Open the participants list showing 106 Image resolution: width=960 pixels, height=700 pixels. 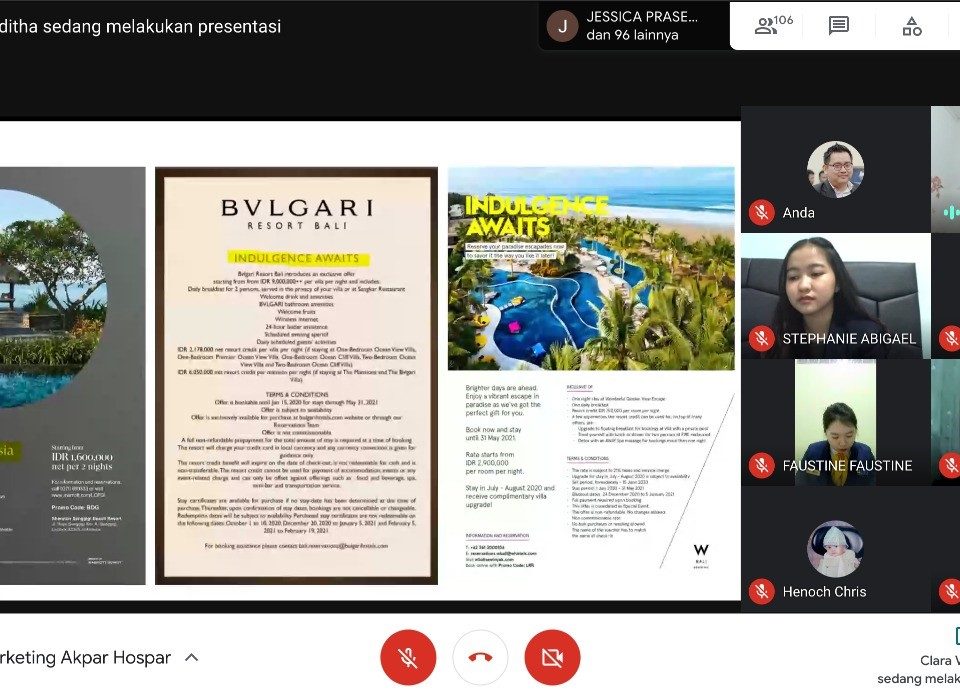(773, 25)
